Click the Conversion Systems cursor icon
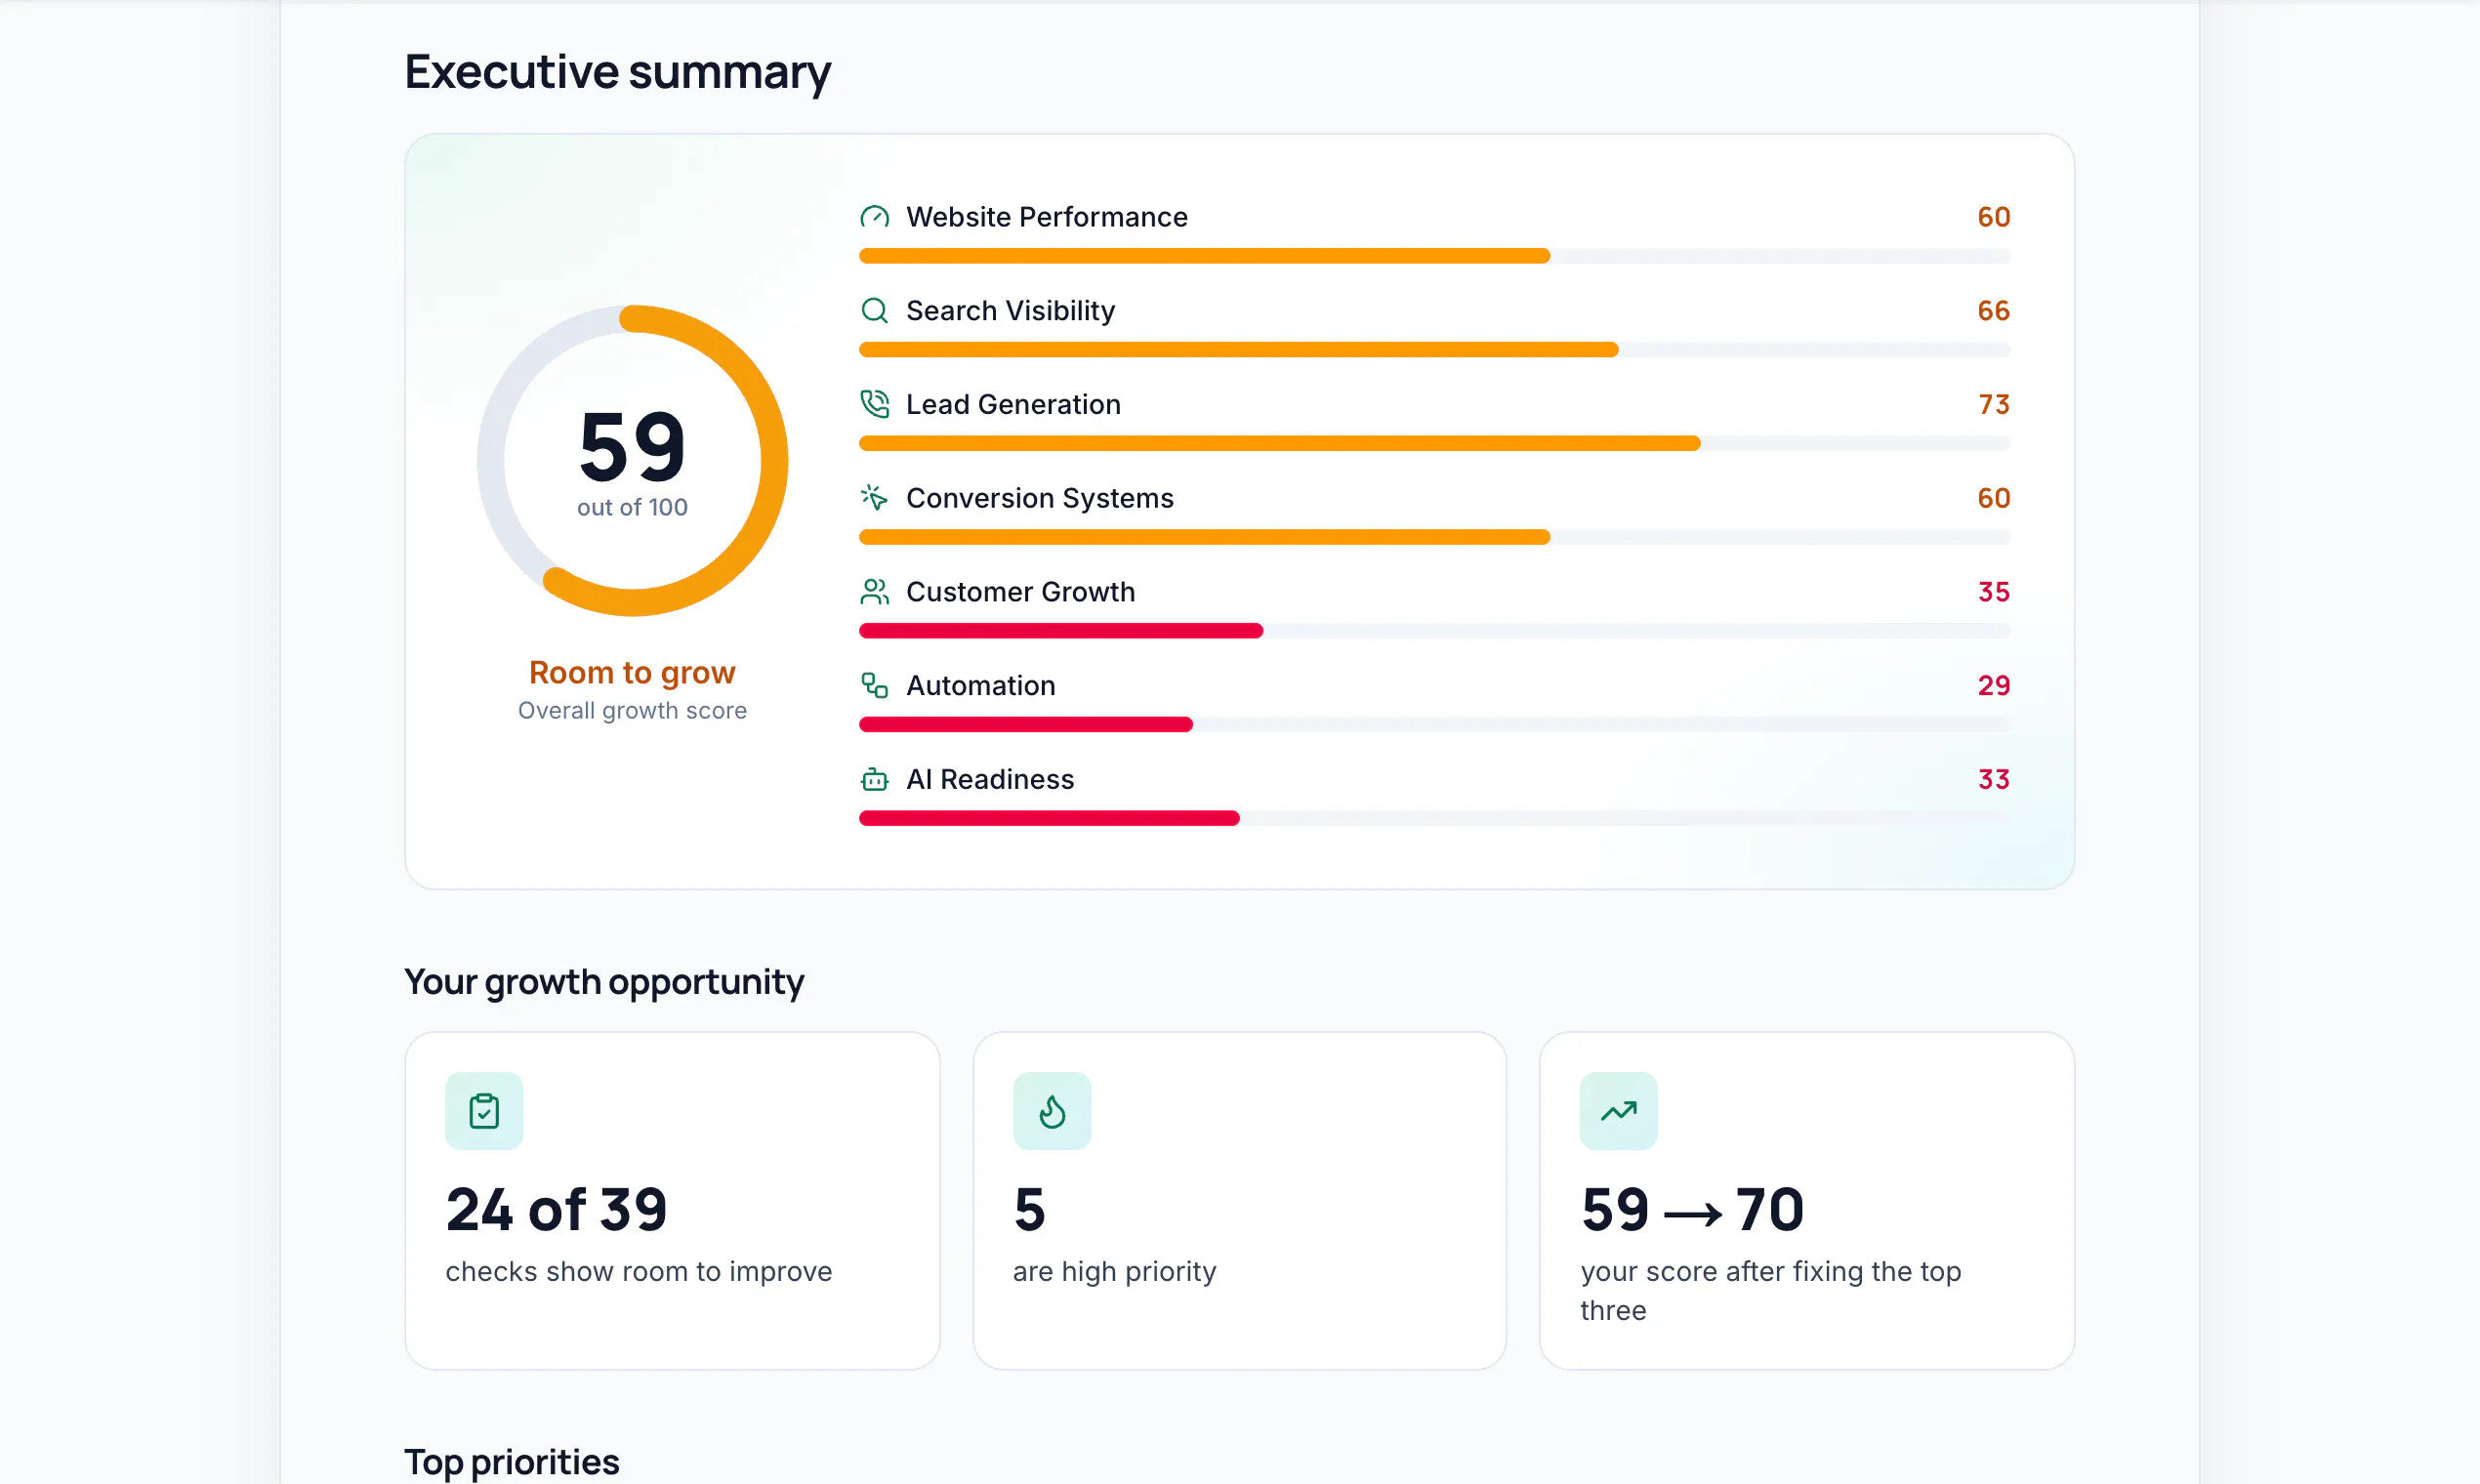Viewport: 2480px width, 1484px height. click(x=874, y=498)
